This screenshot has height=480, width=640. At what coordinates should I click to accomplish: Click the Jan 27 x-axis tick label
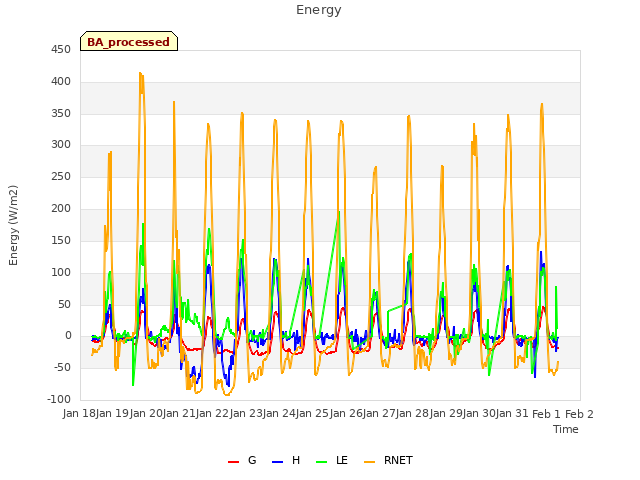(x=379, y=414)
